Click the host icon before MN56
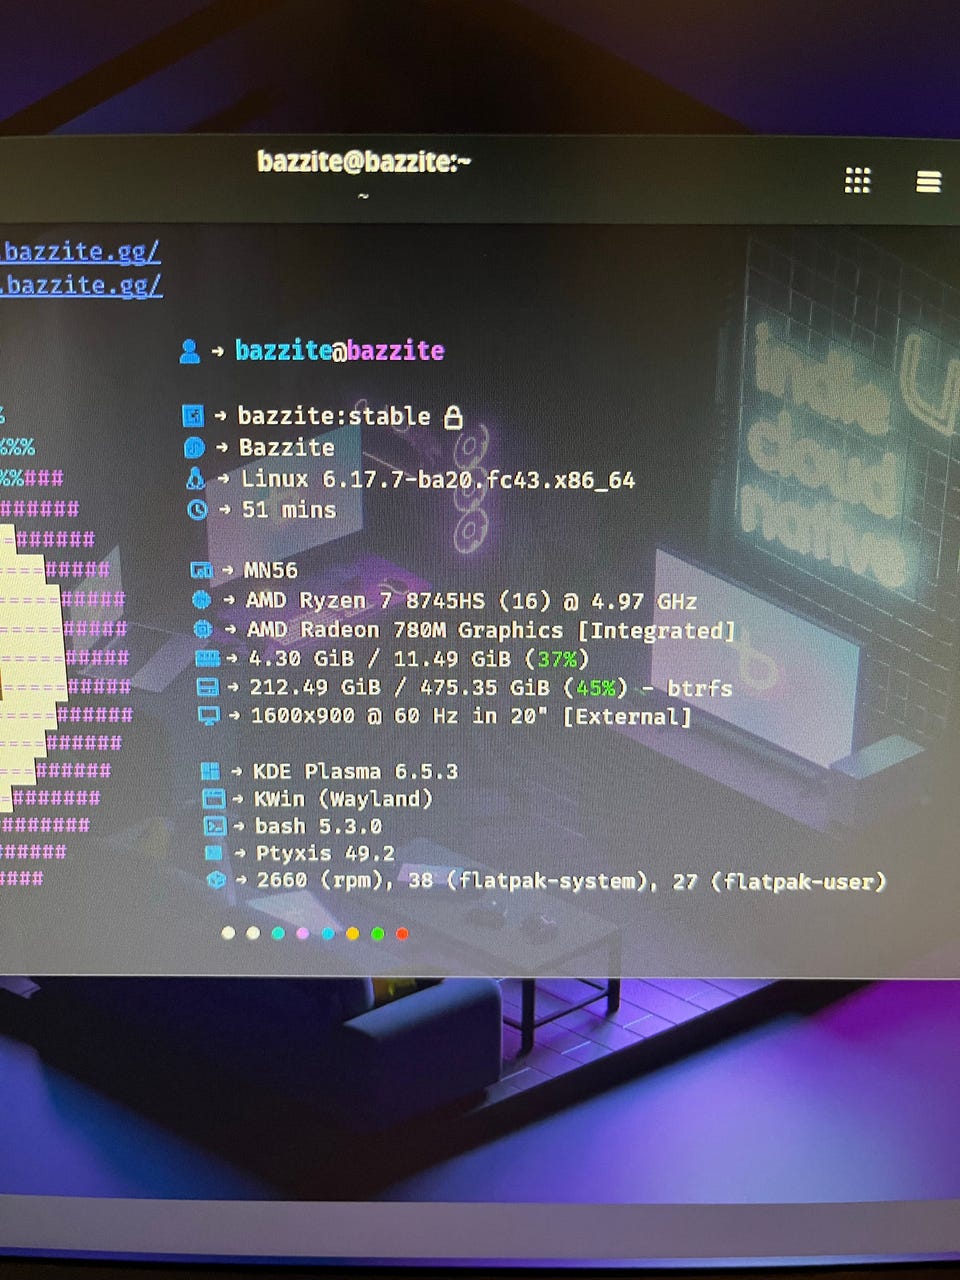This screenshot has height=1280, width=960. coord(201,570)
